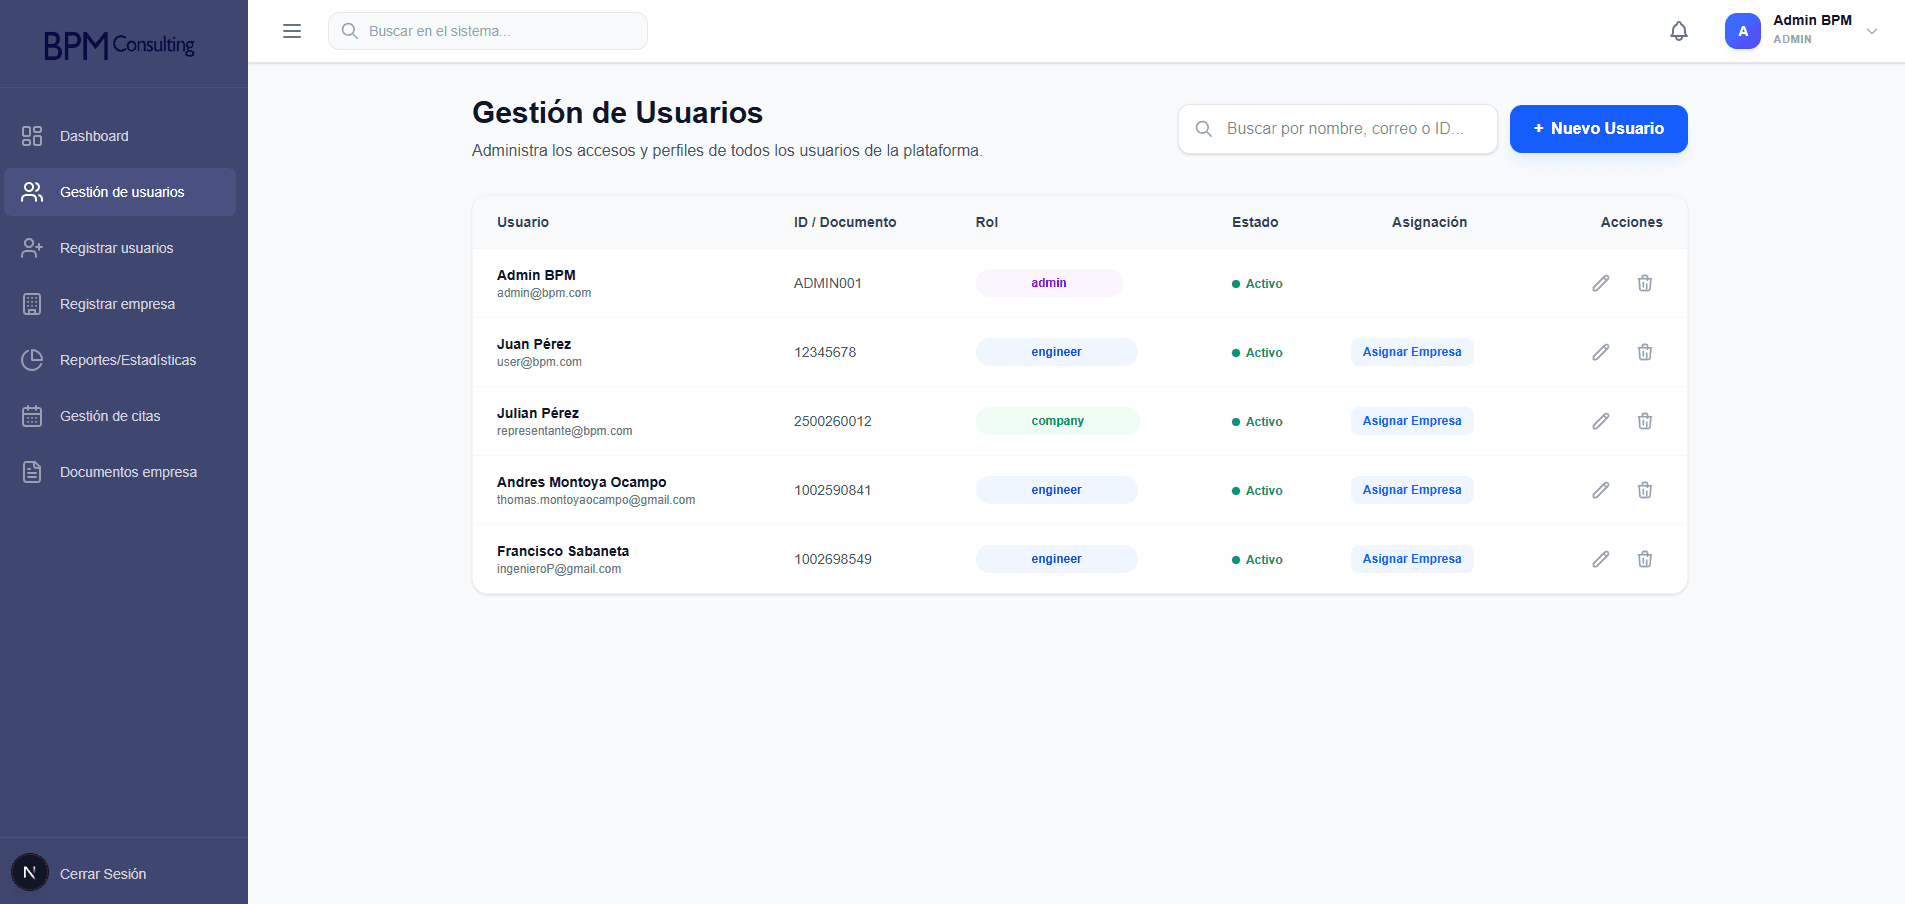The height and width of the screenshot is (904, 1905).
Task: Click the trash icon for Andres Montoya Ocampo
Action: click(x=1645, y=490)
